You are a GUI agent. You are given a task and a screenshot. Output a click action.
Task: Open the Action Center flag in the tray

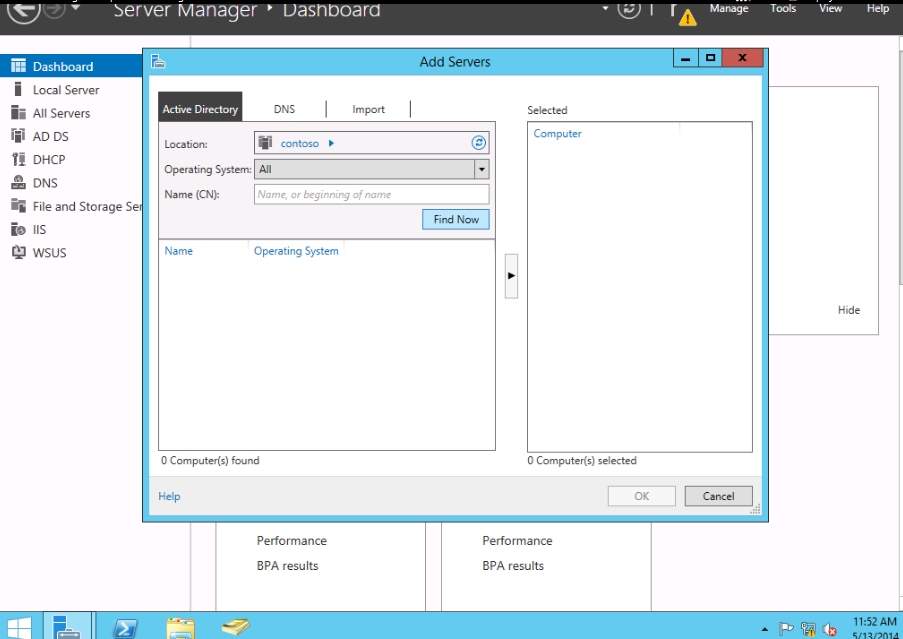(786, 629)
